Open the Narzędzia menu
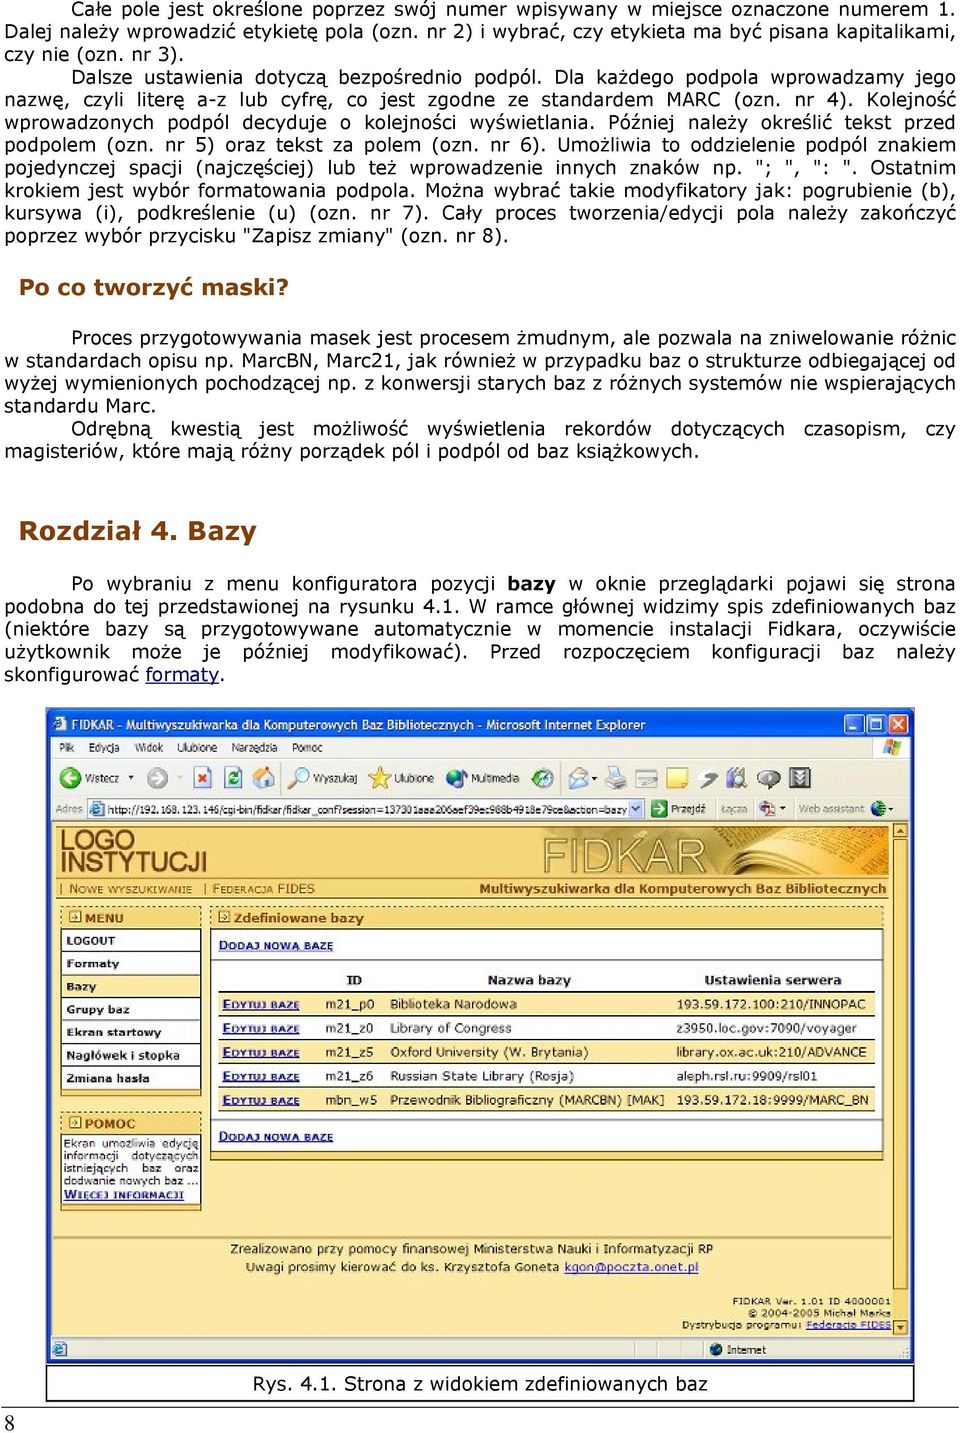The height and width of the screenshot is (1433, 960). pos(254,747)
